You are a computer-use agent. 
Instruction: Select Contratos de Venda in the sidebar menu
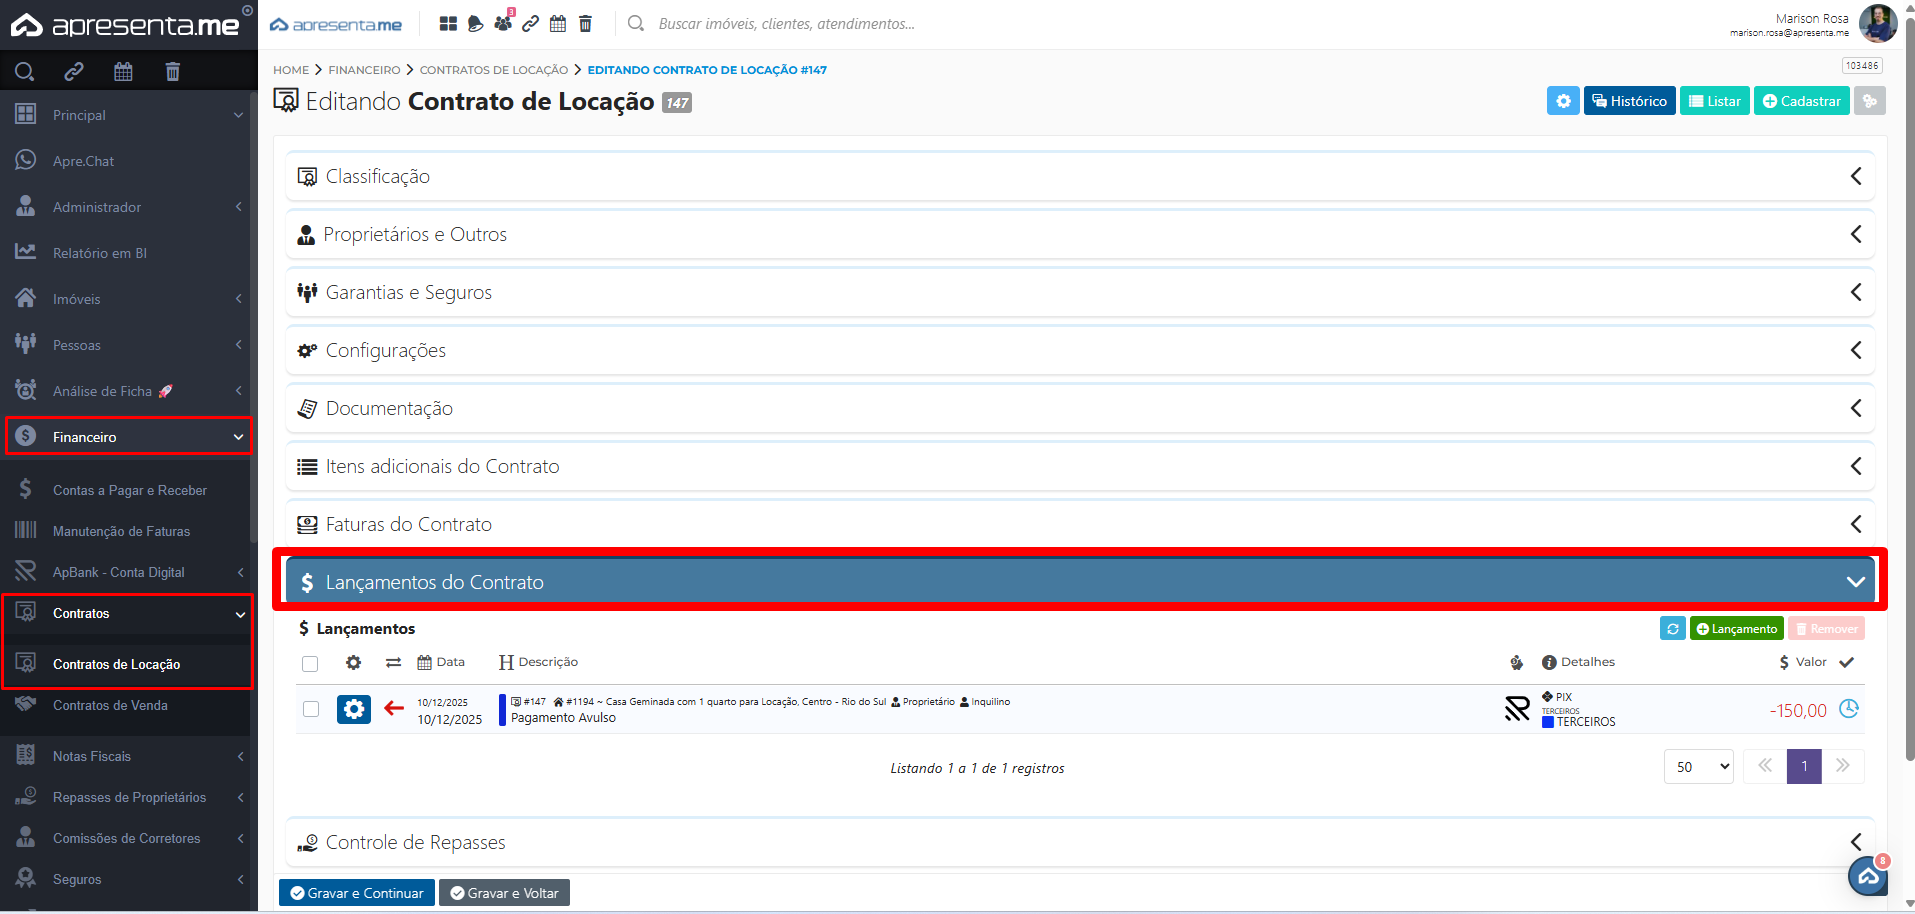(110, 705)
